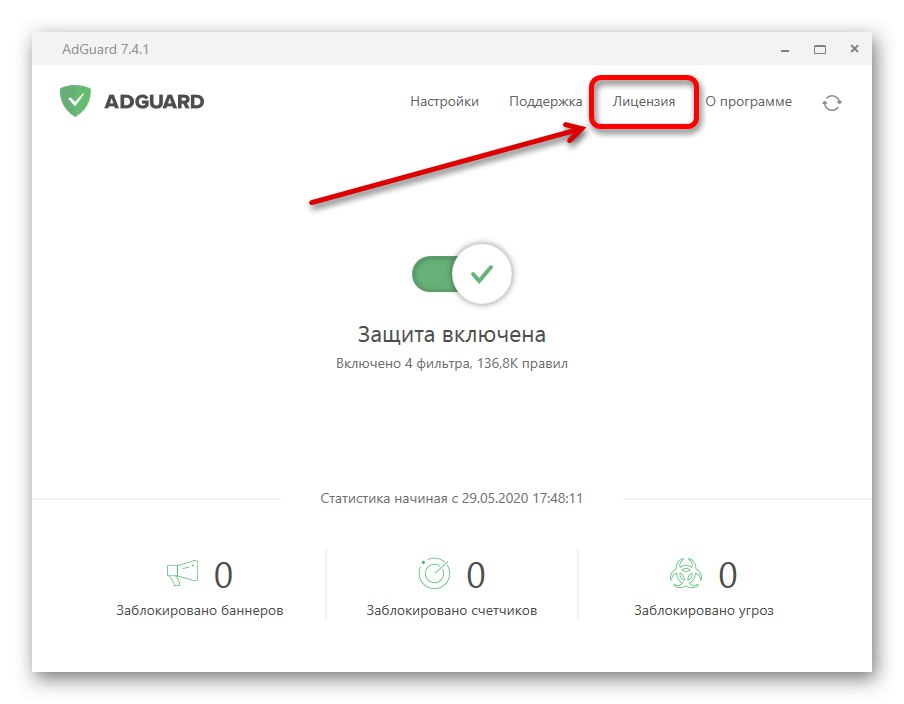Viewport: 904px width, 704px height.
Task: Disable protection using the green toggle
Action: tap(435, 274)
